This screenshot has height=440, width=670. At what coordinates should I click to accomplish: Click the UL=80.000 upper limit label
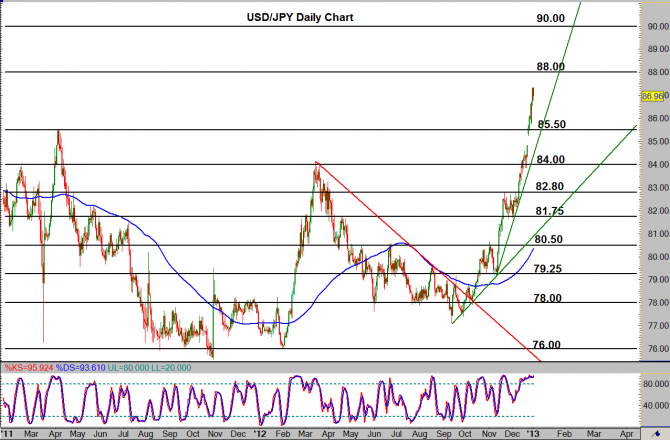tap(128, 367)
